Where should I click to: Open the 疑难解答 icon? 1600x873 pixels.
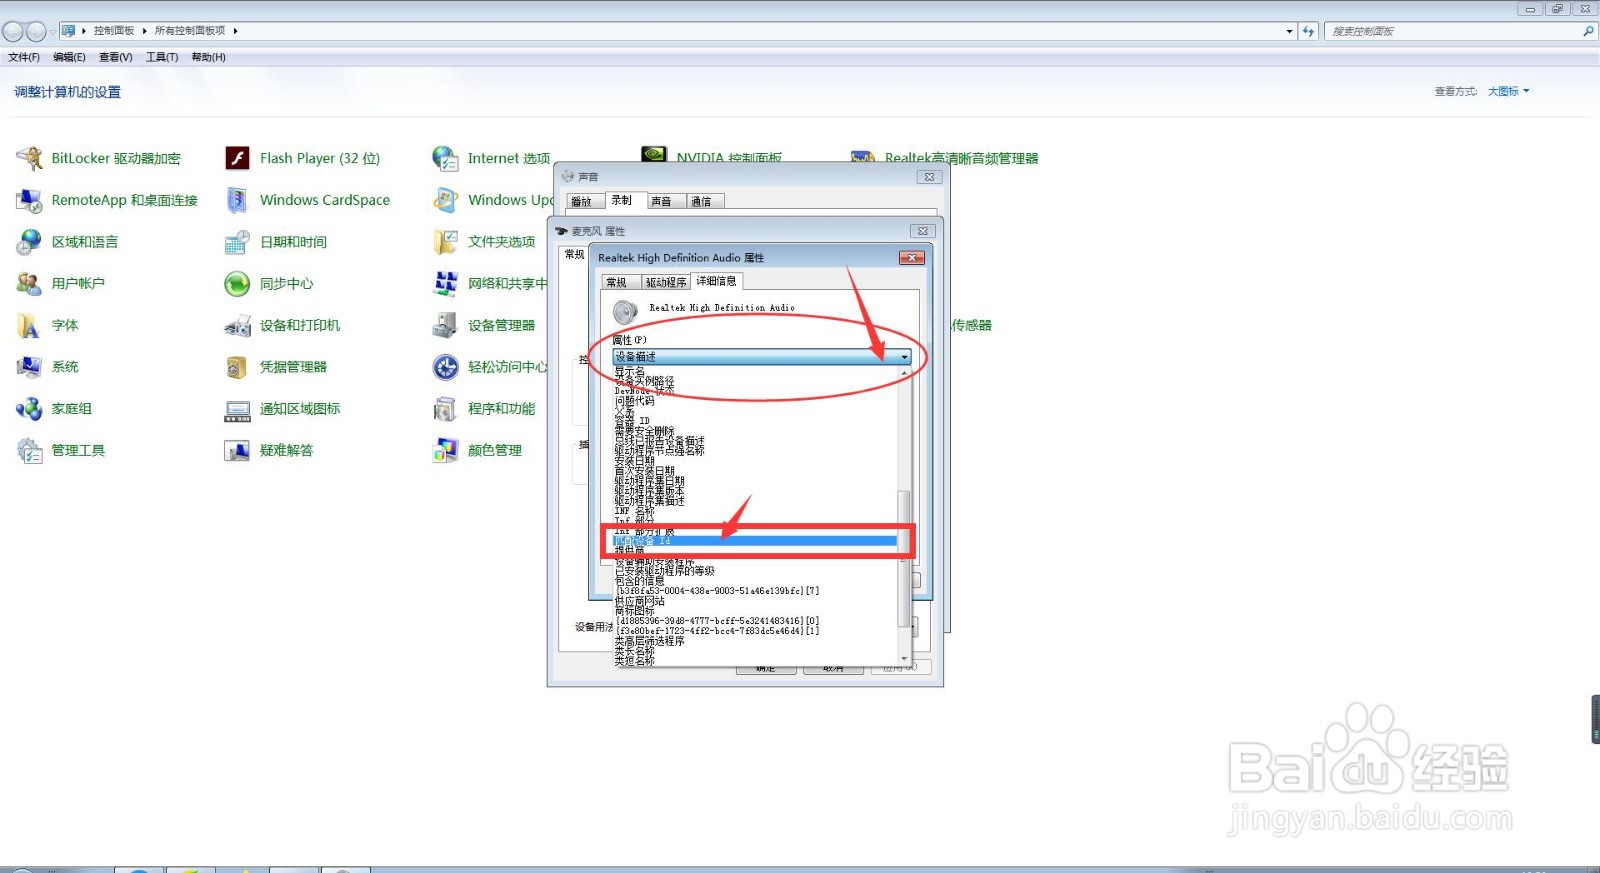[x=237, y=451]
